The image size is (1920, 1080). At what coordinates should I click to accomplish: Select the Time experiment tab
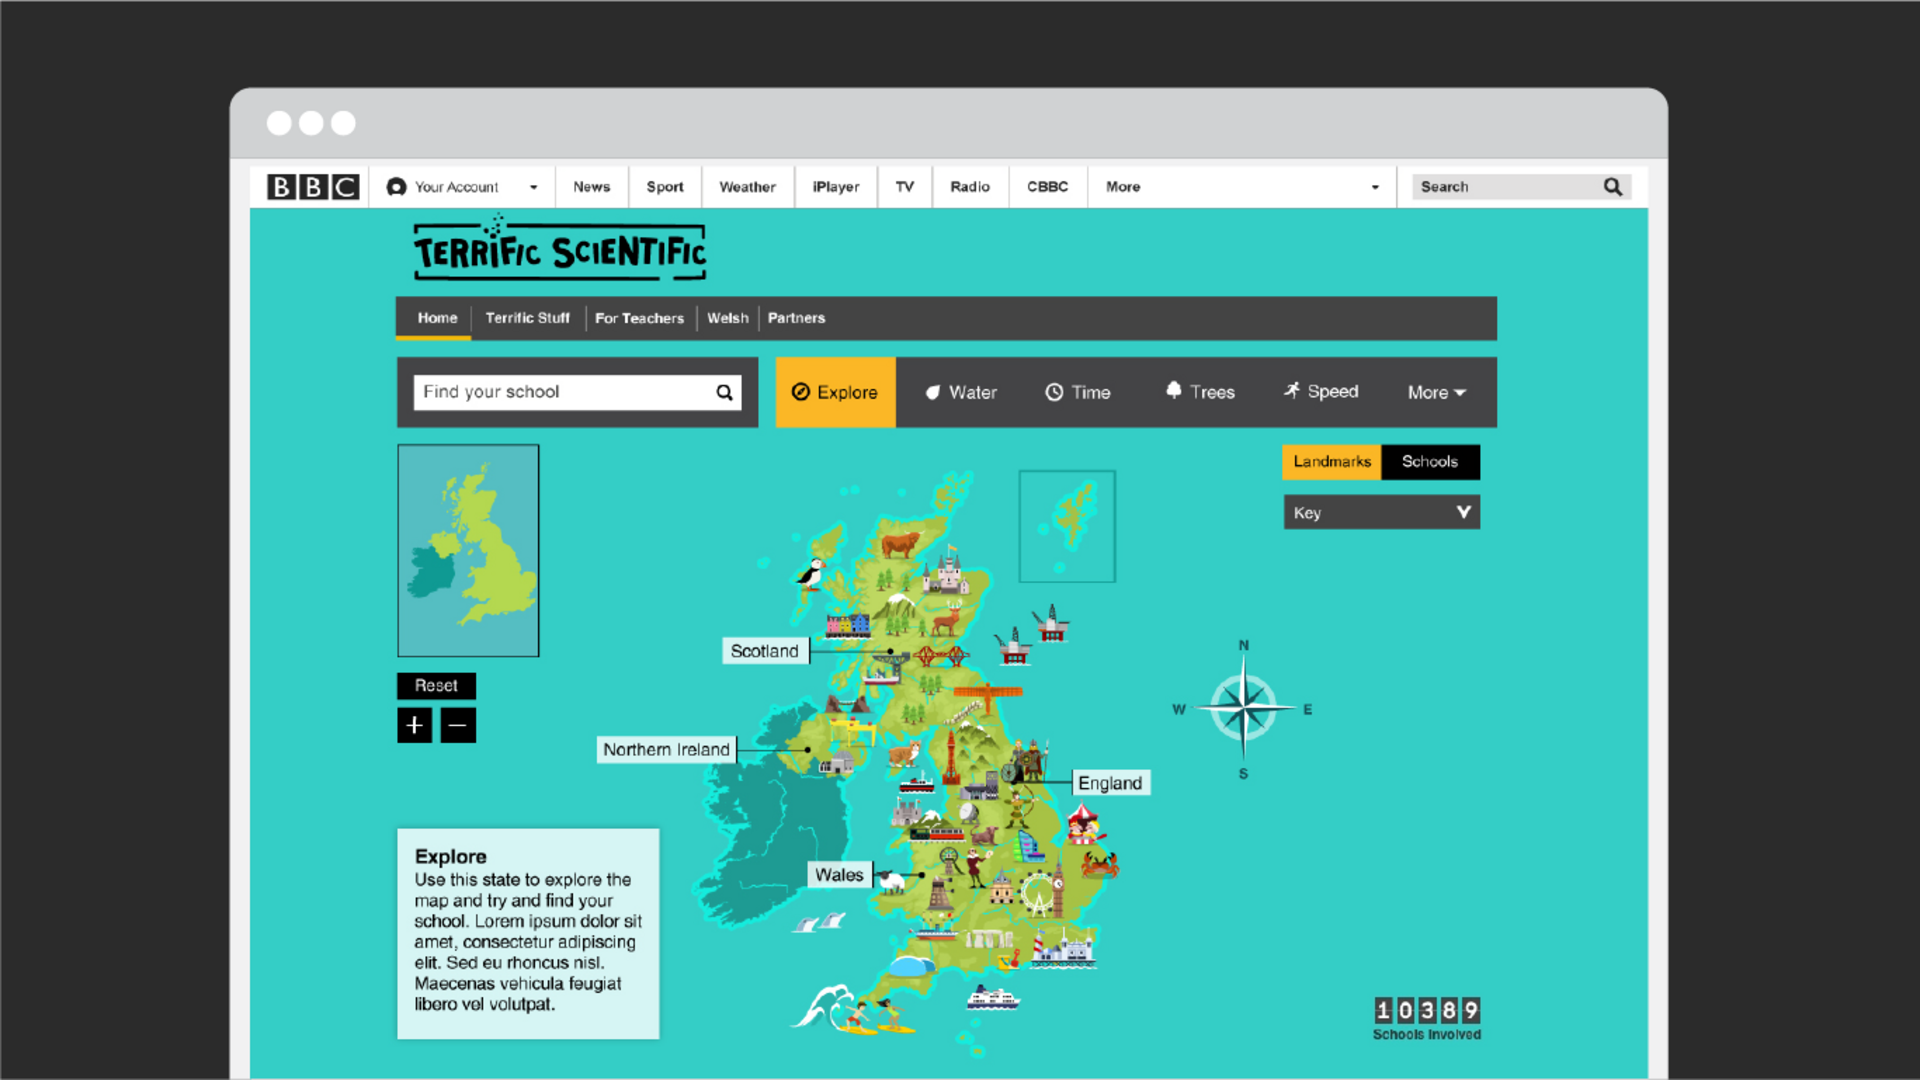point(1078,392)
